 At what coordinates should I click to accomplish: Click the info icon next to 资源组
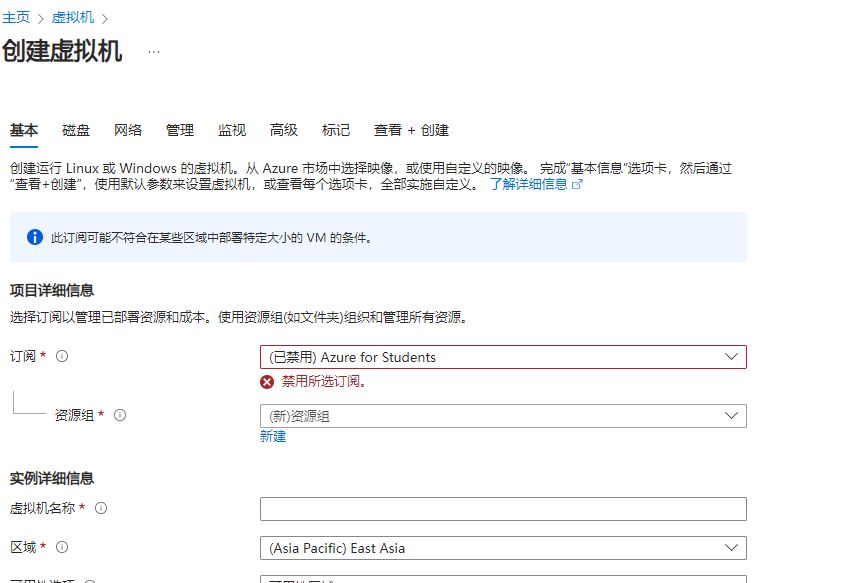pos(120,415)
